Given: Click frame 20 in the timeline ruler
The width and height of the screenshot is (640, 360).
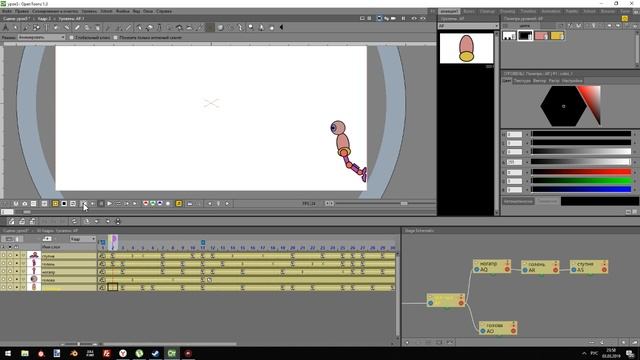Looking at the screenshot, I should [x=293, y=248].
